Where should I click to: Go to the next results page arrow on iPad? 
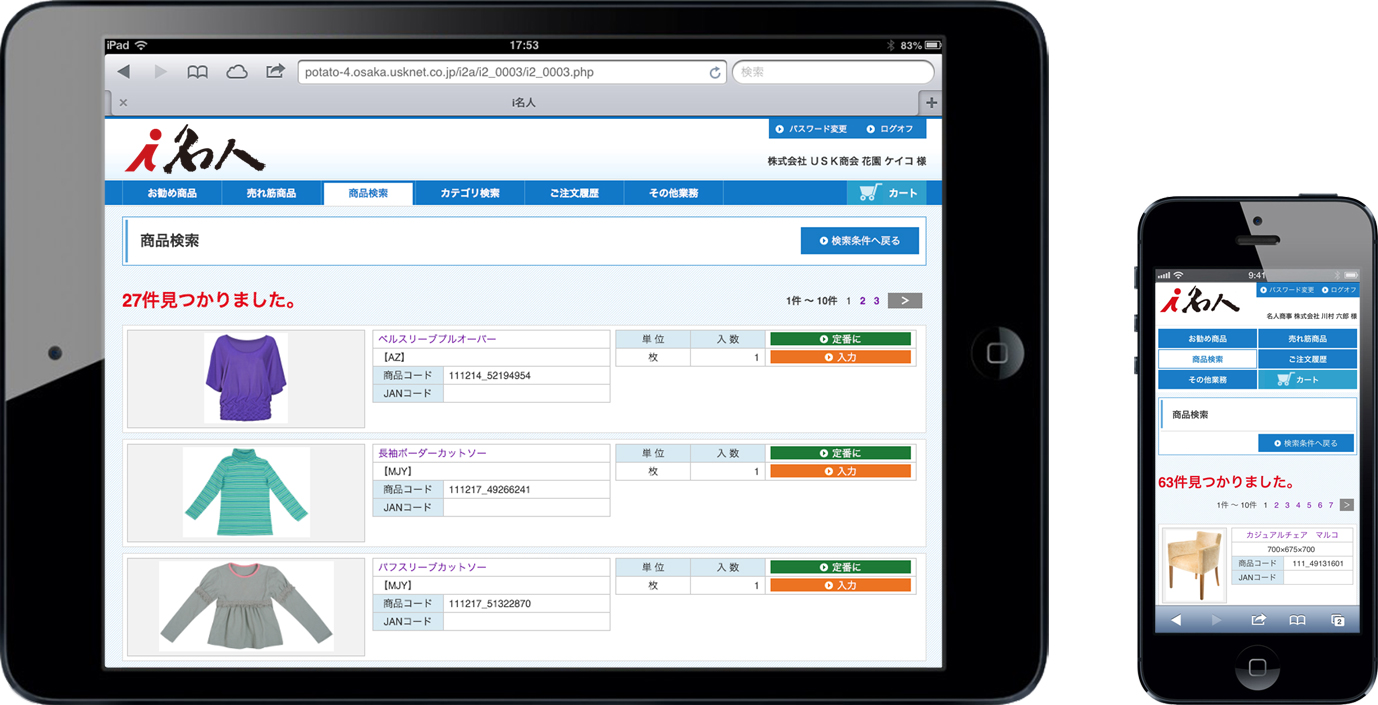click(x=904, y=301)
